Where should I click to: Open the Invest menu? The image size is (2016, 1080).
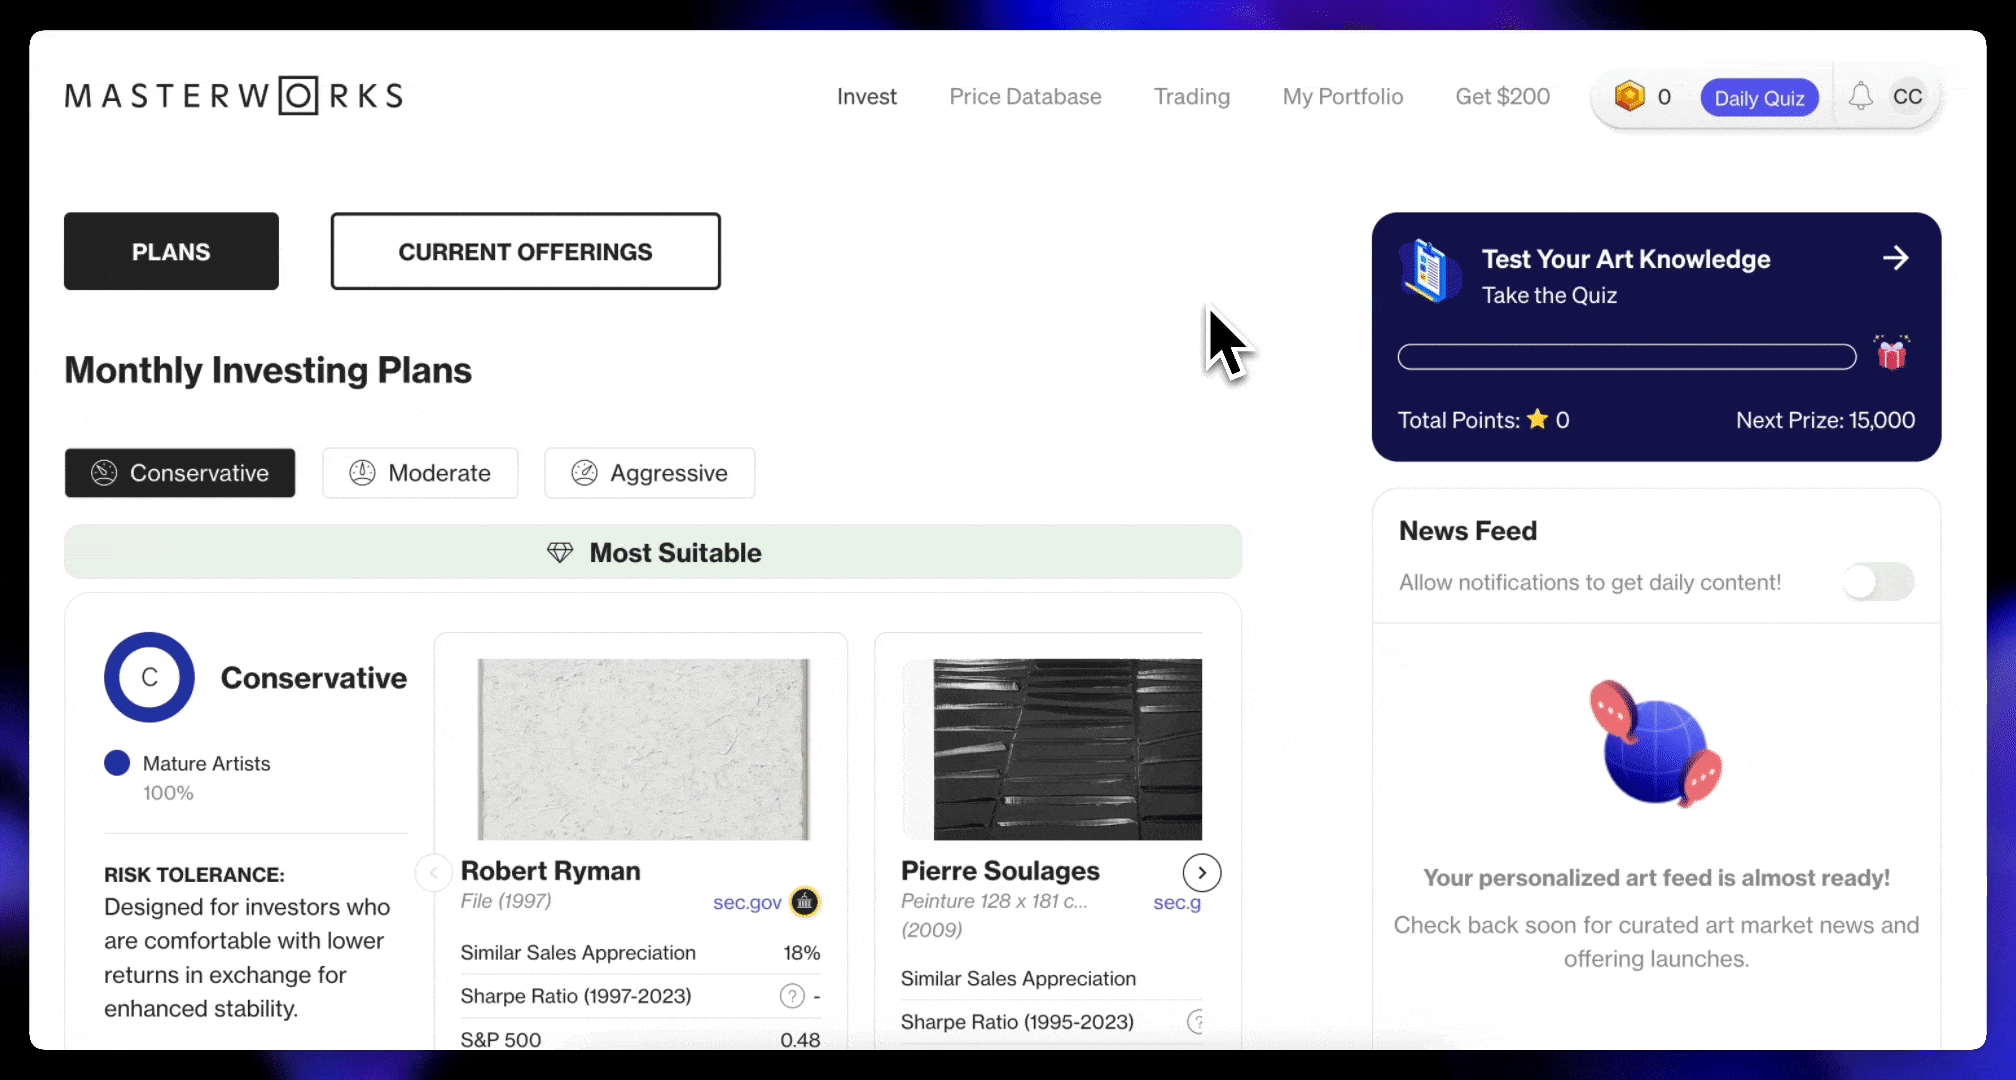[x=867, y=97]
